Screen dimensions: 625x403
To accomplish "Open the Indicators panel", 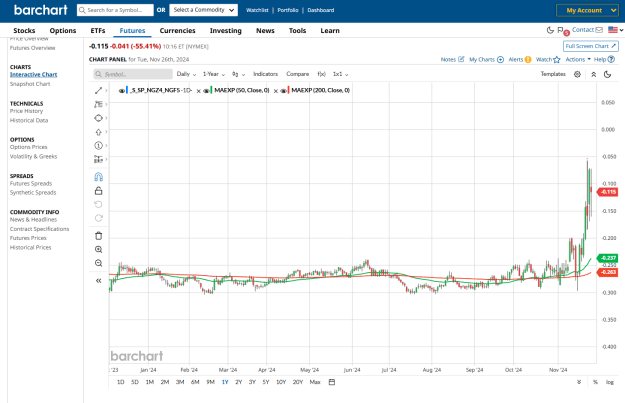I will (265, 74).
